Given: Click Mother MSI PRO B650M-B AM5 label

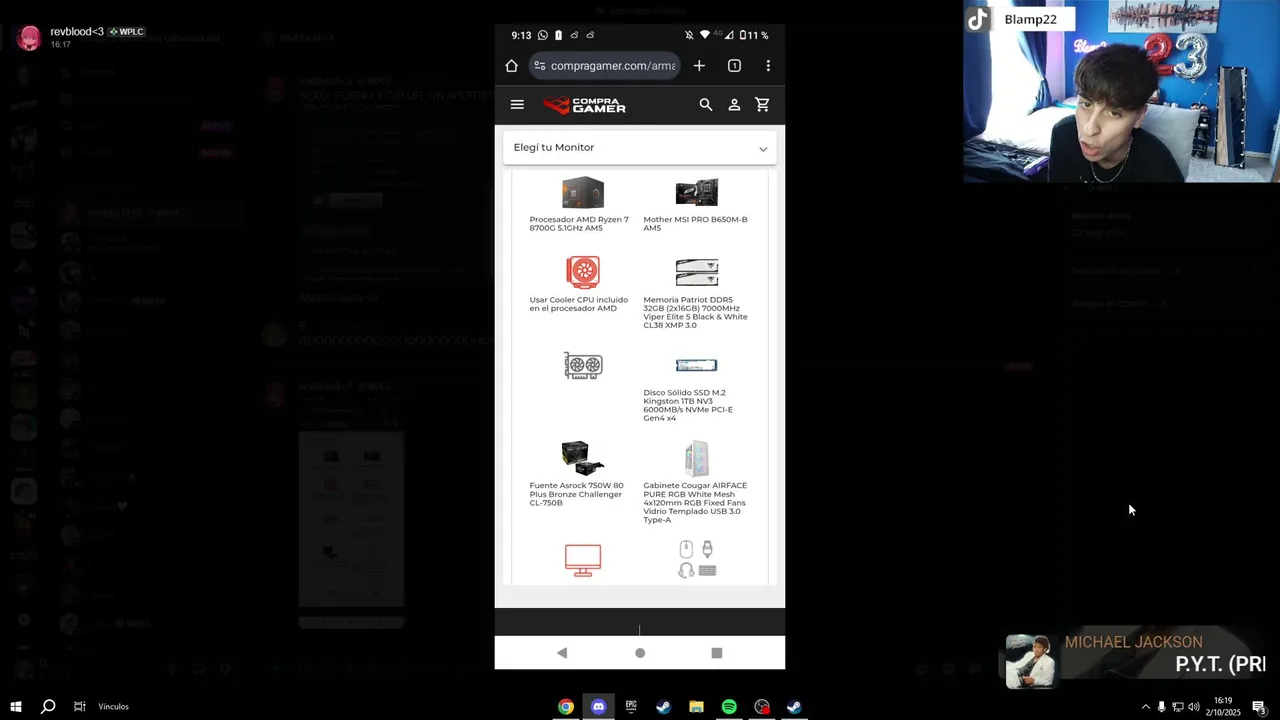Looking at the screenshot, I should (695, 224).
